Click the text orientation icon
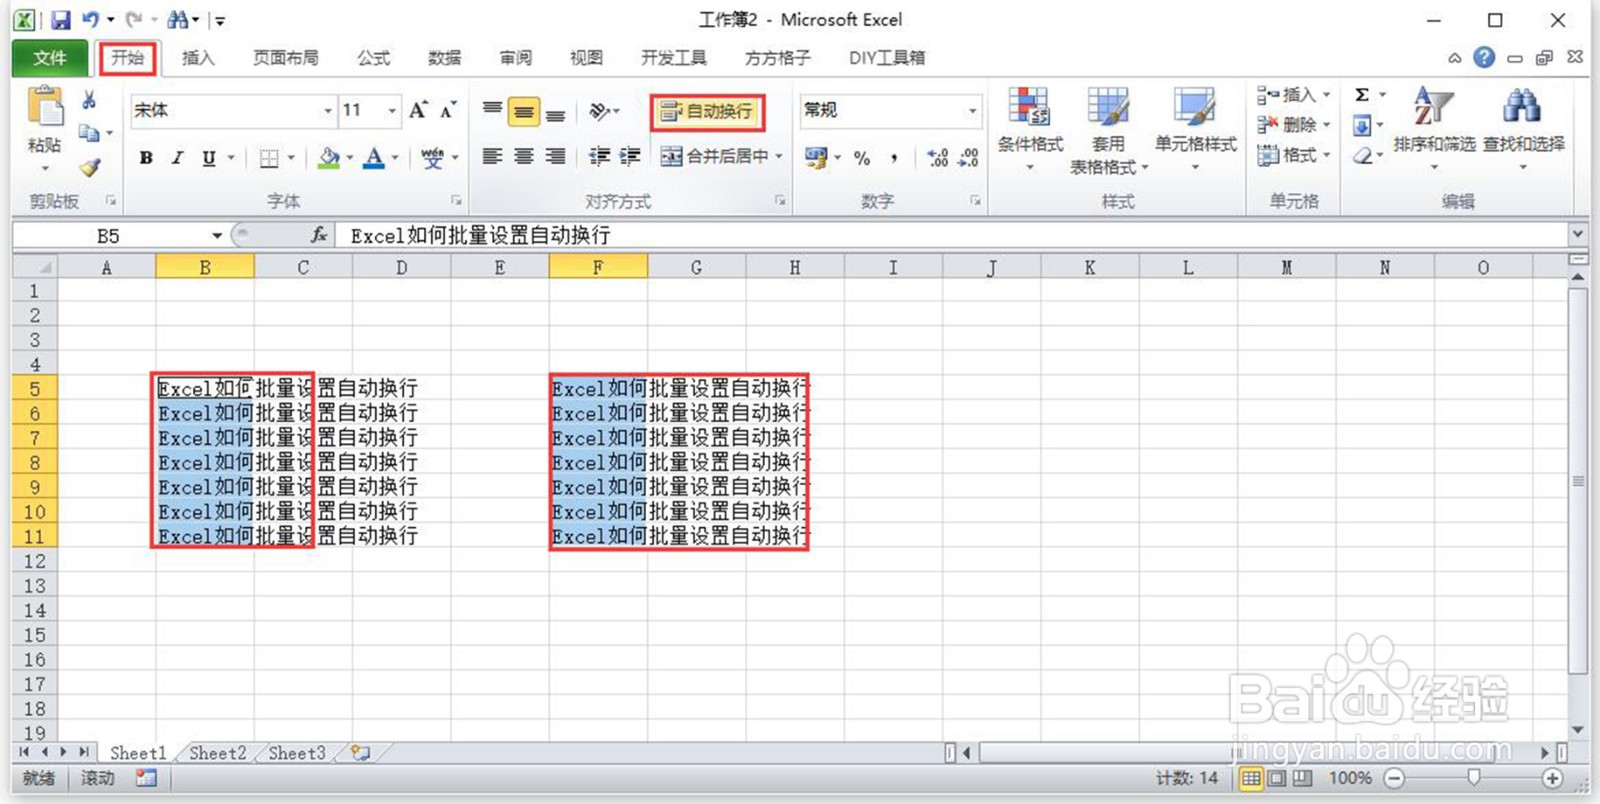This screenshot has height=804, width=1600. [x=600, y=111]
